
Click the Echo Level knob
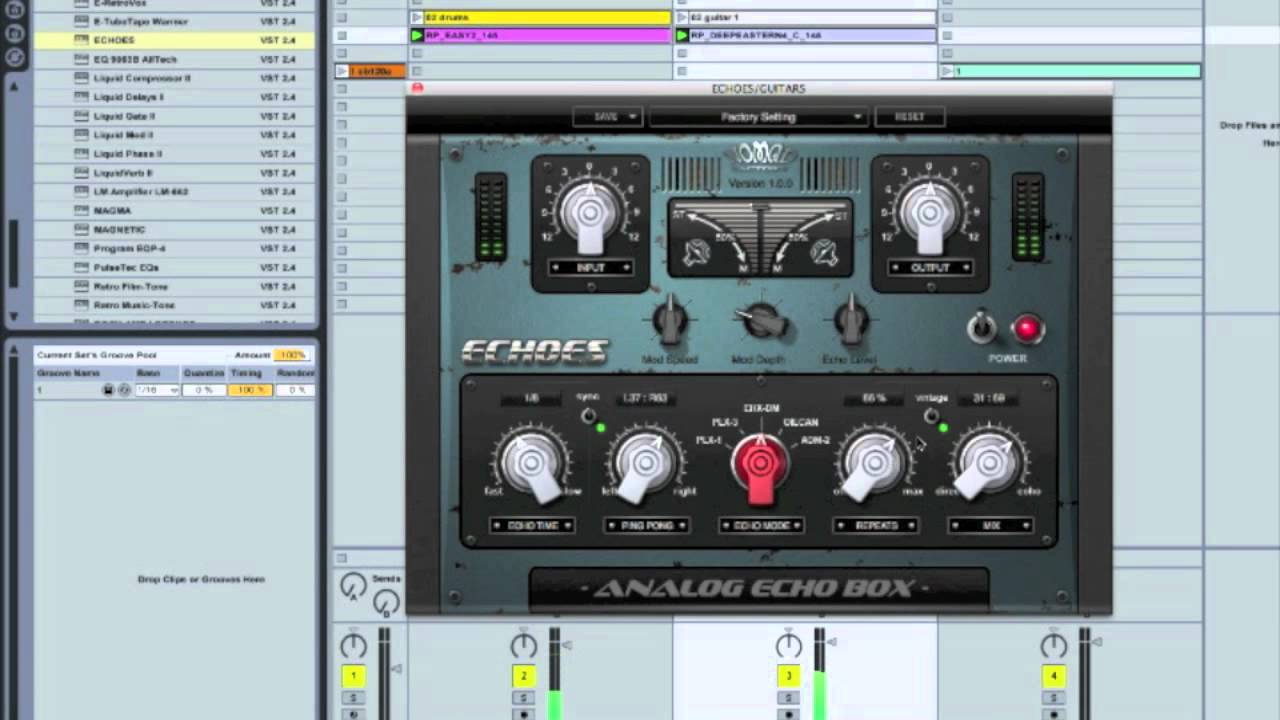point(851,321)
